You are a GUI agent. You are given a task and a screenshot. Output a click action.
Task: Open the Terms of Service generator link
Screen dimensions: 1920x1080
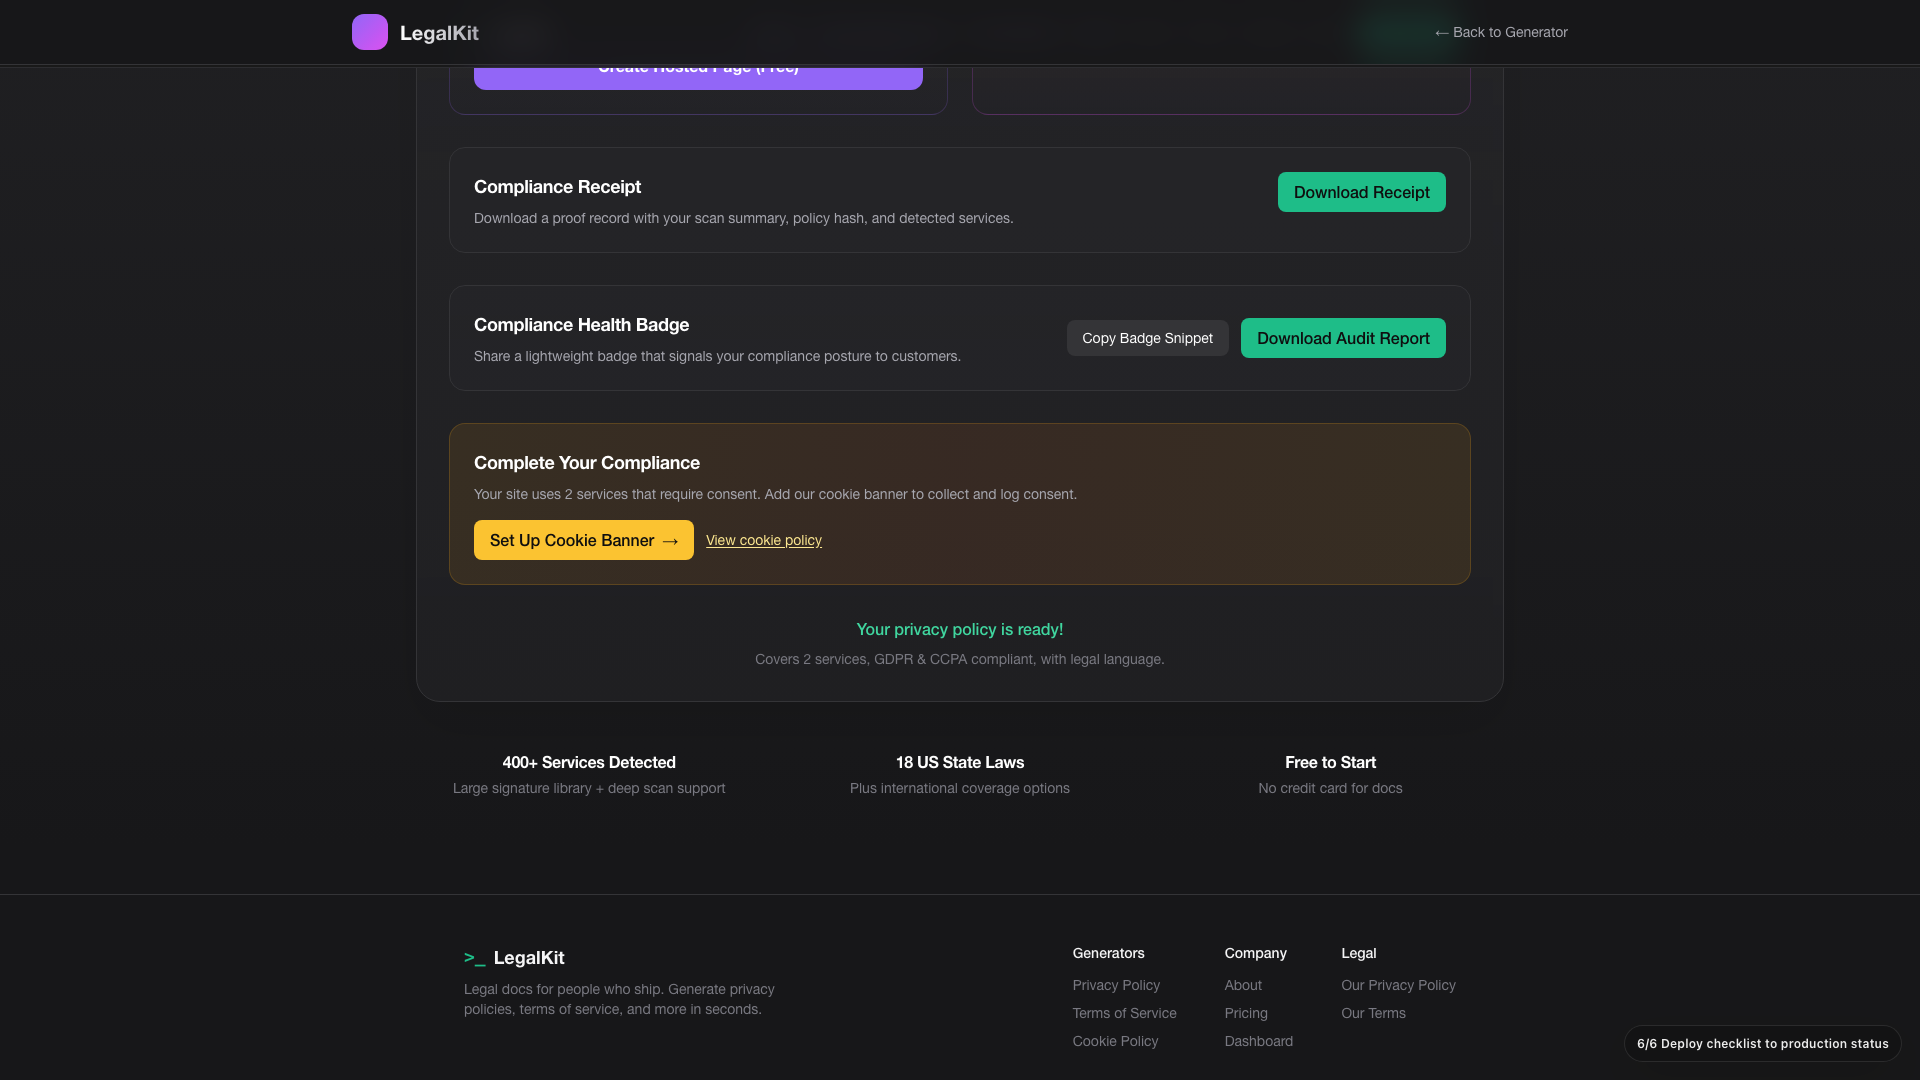point(1124,1013)
